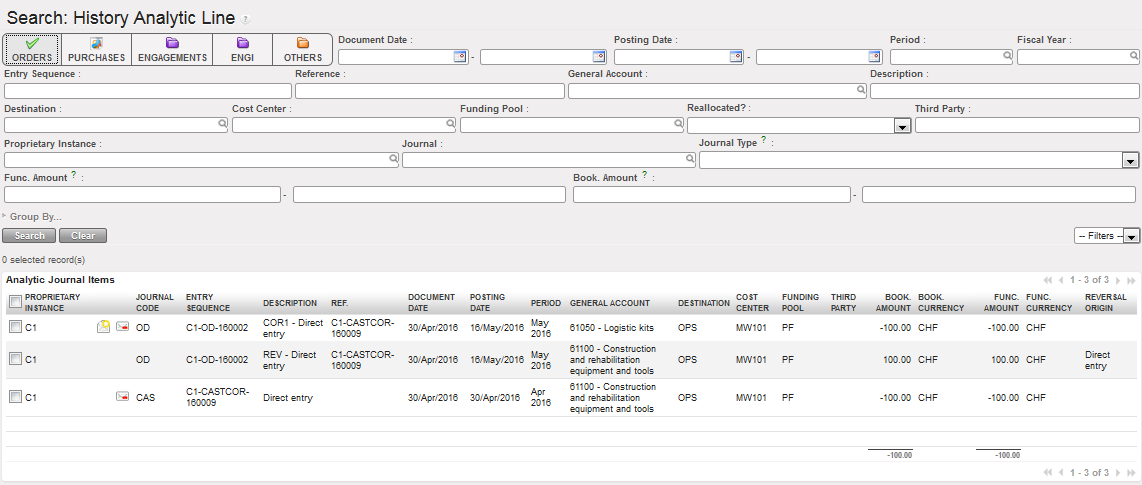Check the box for the COR1 entry row

(15, 327)
